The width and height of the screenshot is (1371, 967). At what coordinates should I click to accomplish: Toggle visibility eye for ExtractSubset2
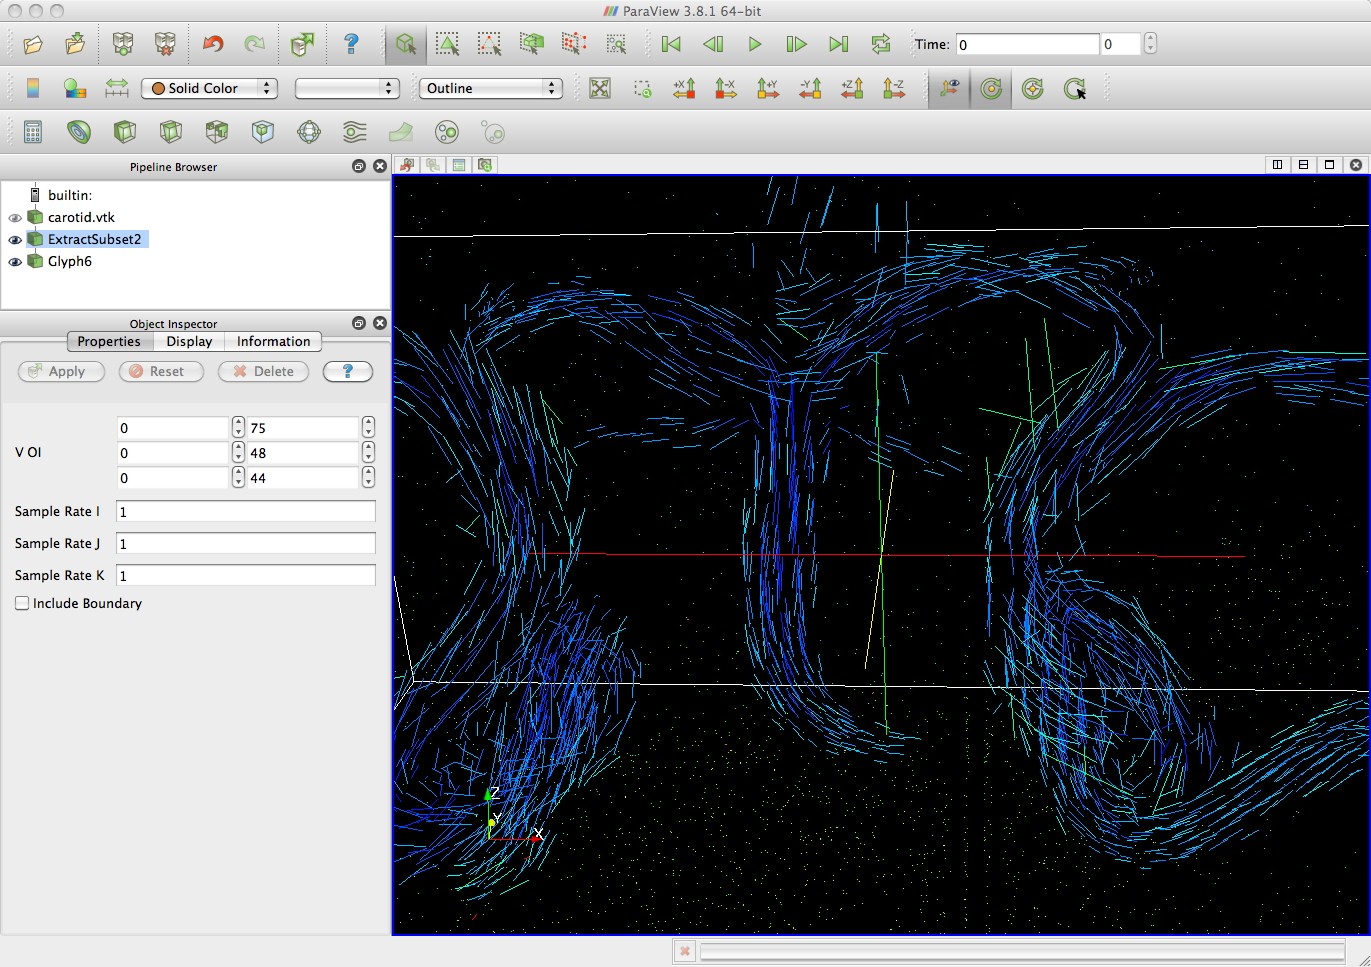coord(15,240)
